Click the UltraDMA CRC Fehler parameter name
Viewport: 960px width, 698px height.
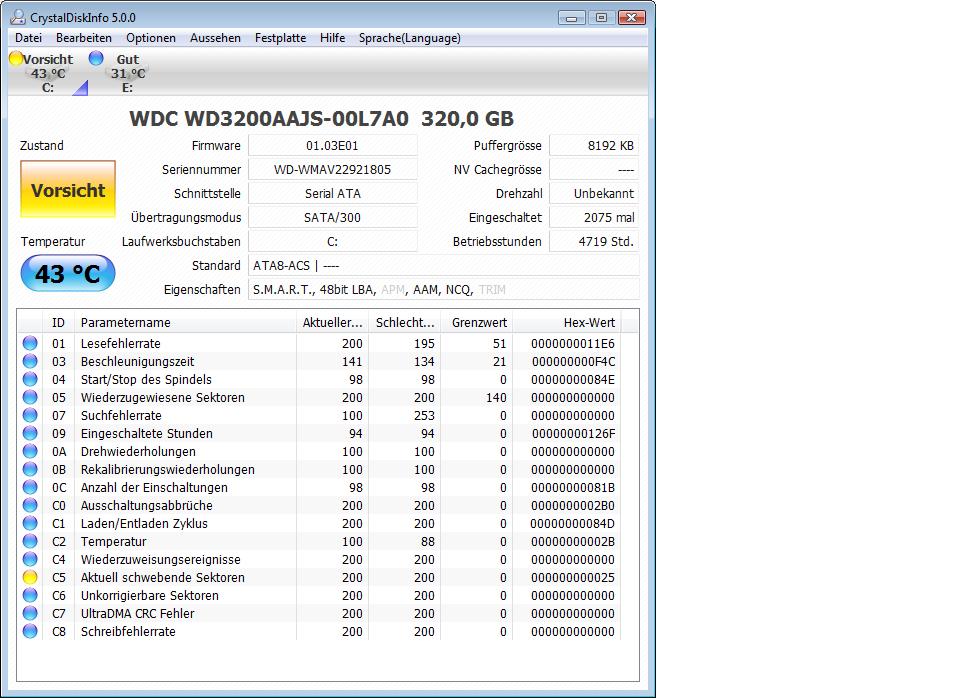tap(137, 614)
